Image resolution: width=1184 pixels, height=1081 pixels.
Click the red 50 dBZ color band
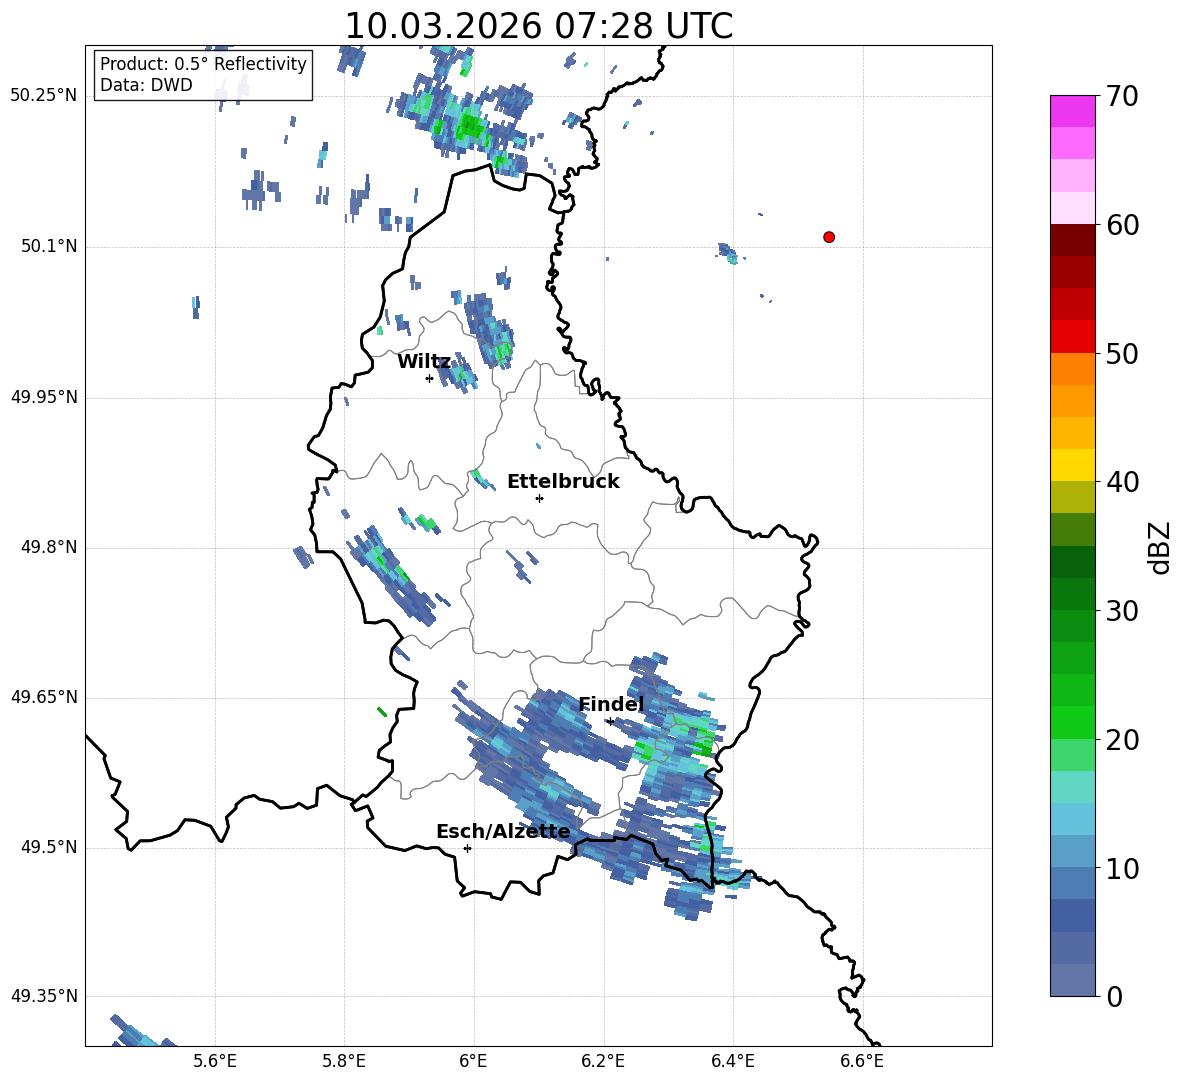point(1073,337)
